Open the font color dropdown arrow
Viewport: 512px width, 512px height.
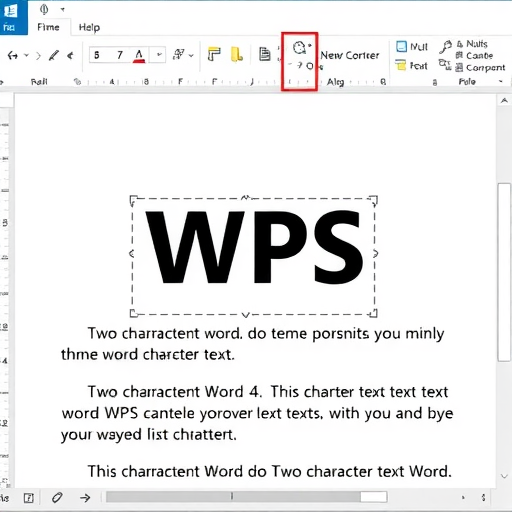pyautogui.click(x=159, y=55)
